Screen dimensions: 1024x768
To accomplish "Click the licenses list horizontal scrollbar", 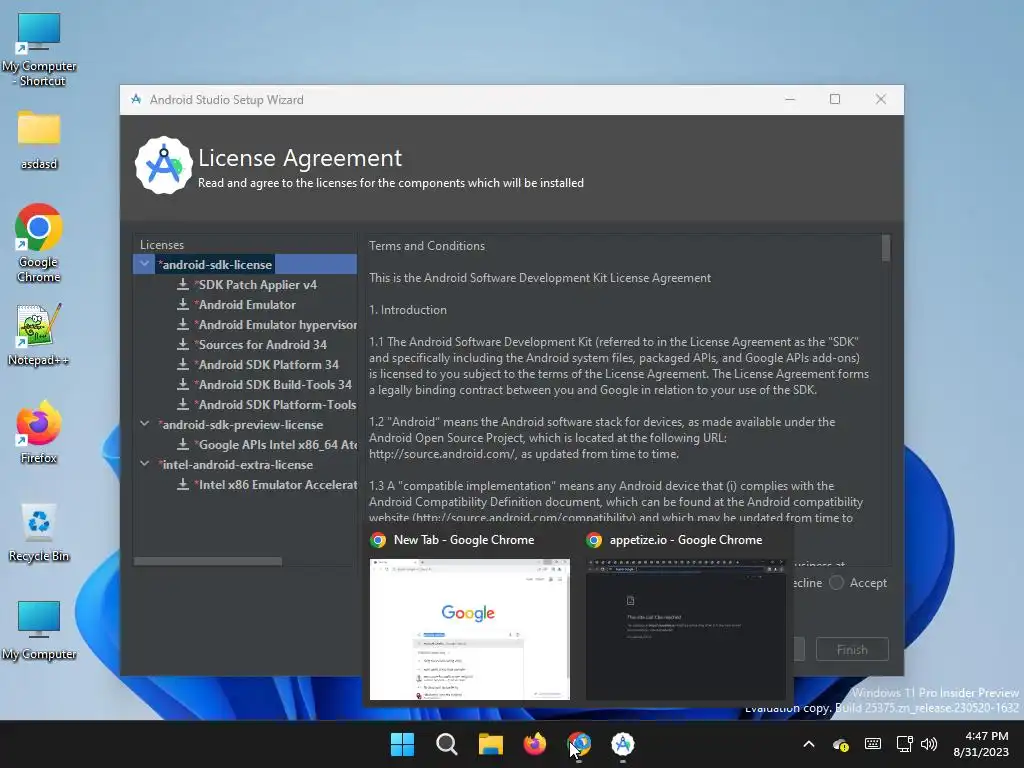I will (x=208, y=561).
